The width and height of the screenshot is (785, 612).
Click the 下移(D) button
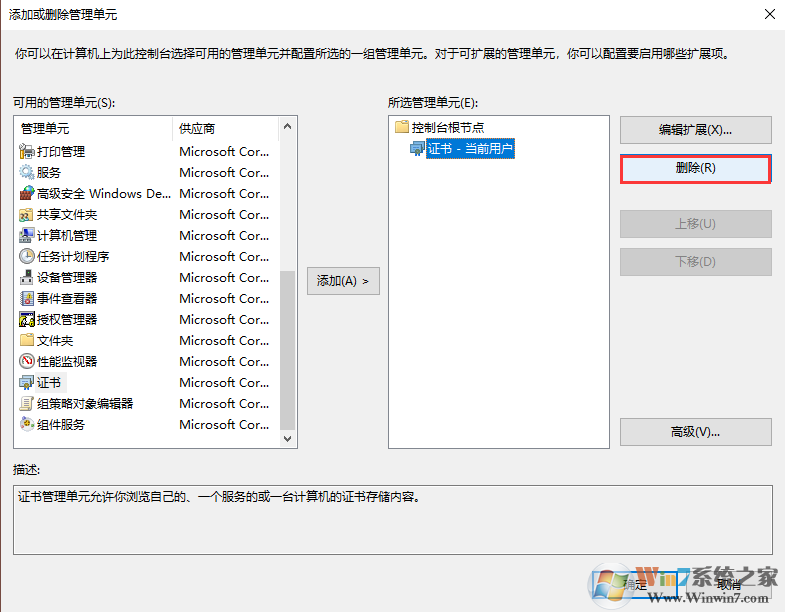[x=695, y=261]
